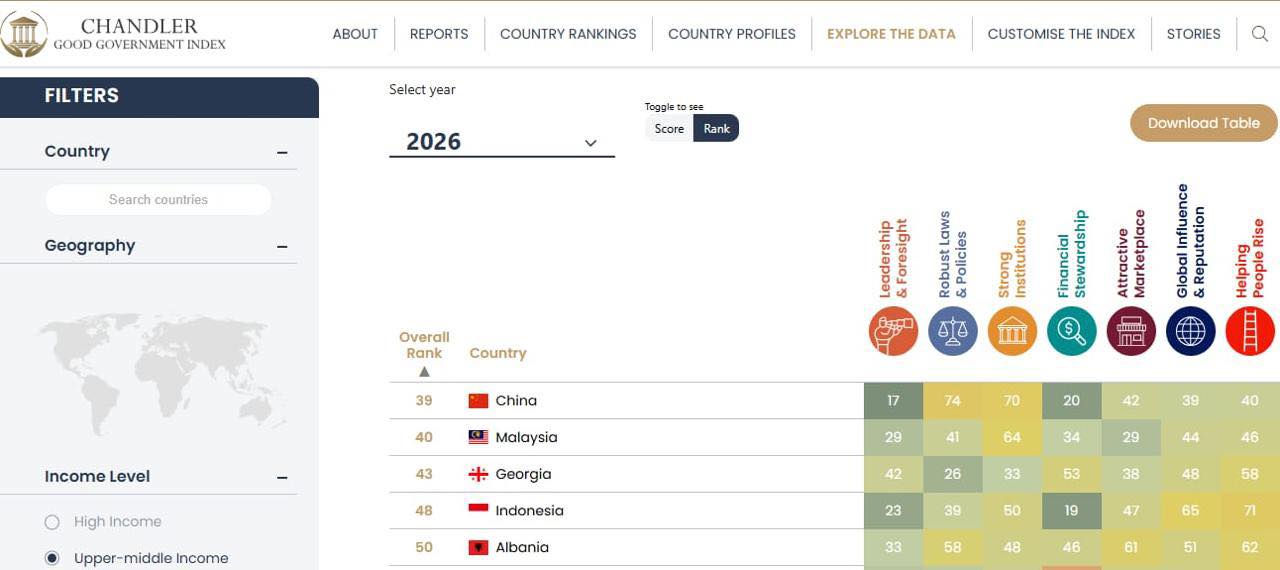
Task: Click the Helping People Rise ladder icon
Action: click(x=1250, y=331)
